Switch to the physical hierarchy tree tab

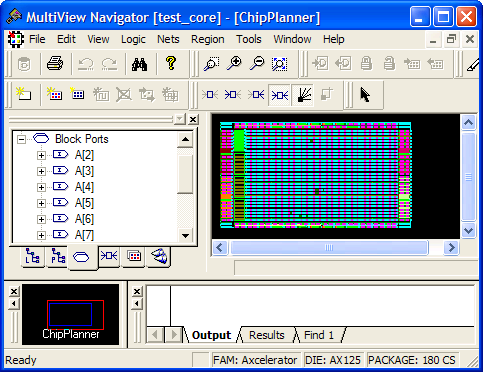(58, 257)
